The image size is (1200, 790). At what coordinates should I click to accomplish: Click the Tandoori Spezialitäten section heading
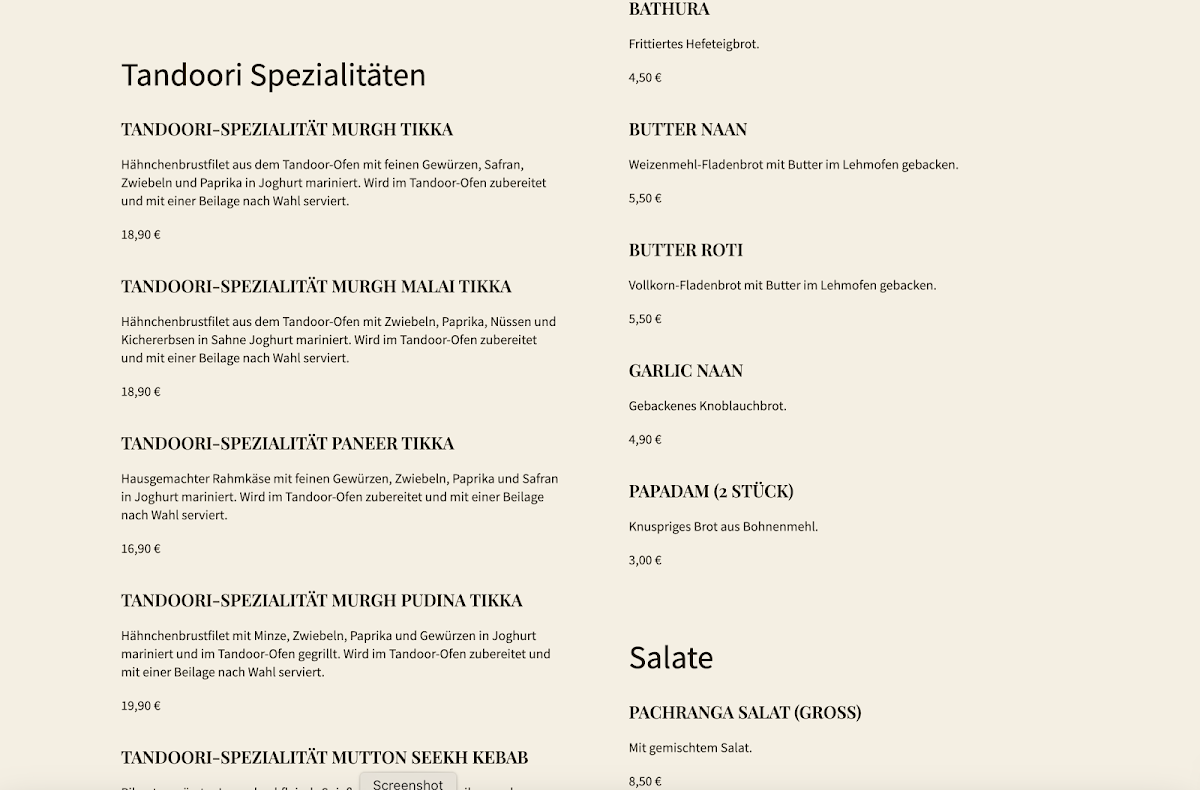coord(273,75)
